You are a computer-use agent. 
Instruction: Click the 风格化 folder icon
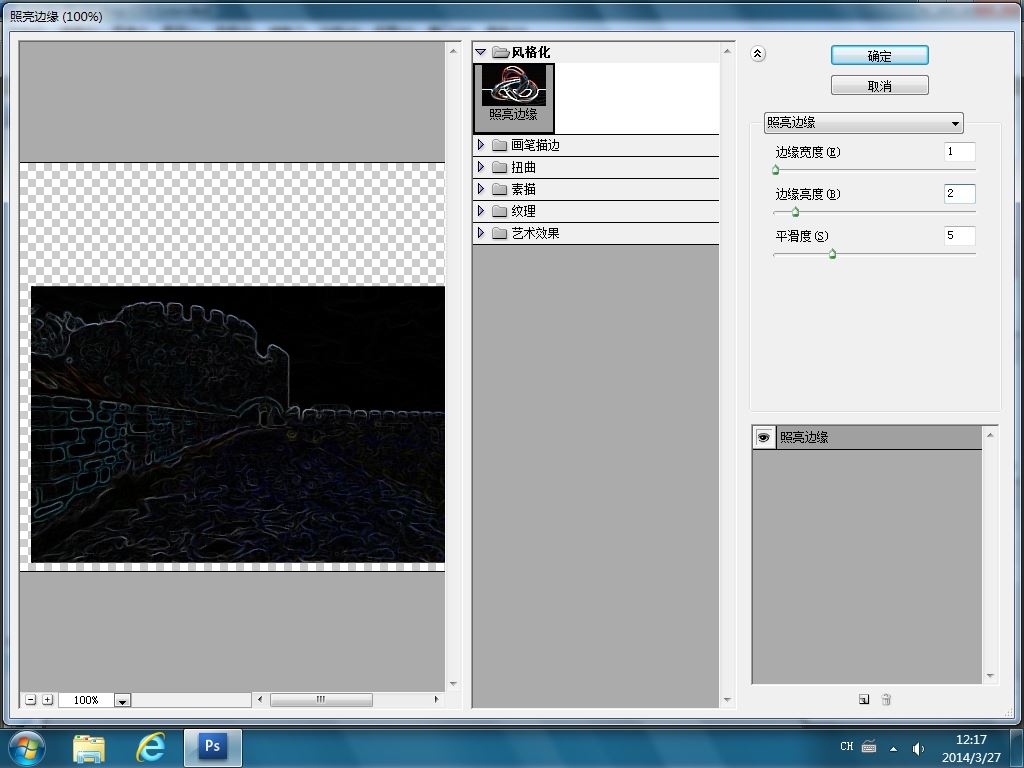click(x=500, y=52)
